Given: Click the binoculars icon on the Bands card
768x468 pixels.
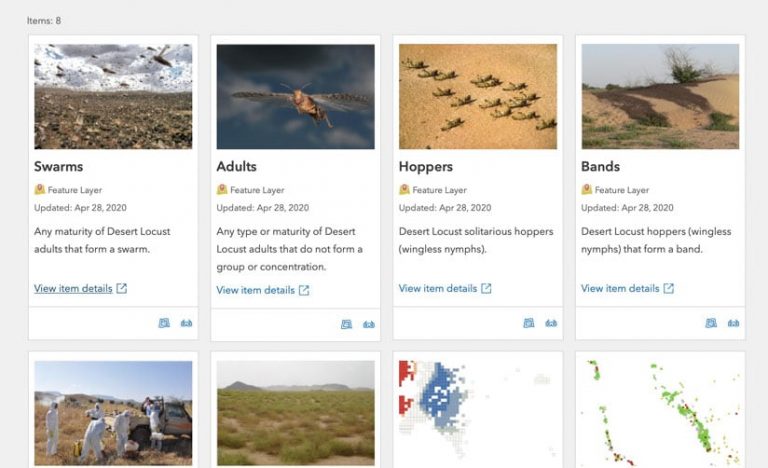Looking at the screenshot, I should (x=733, y=323).
